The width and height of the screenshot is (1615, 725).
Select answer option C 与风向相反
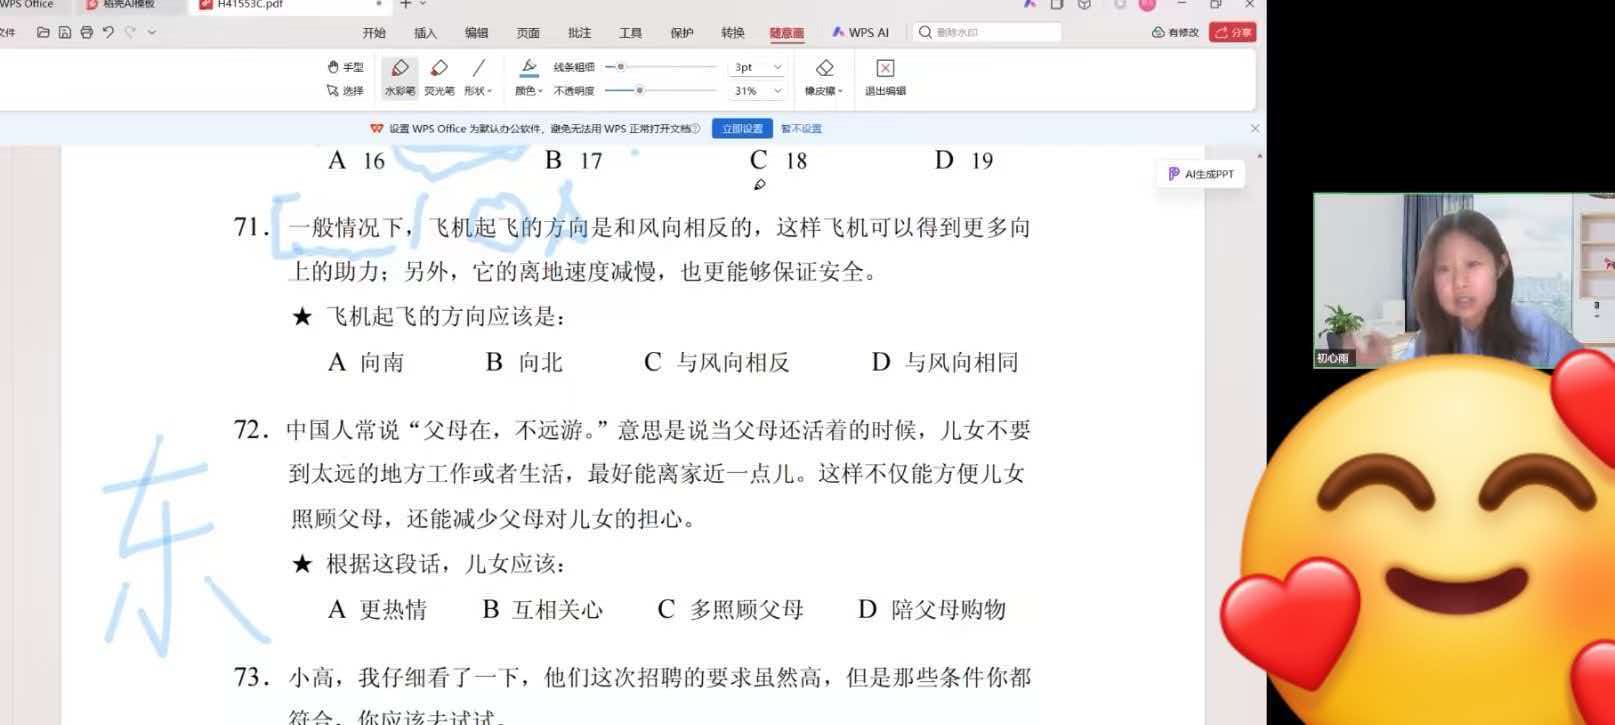pos(716,362)
